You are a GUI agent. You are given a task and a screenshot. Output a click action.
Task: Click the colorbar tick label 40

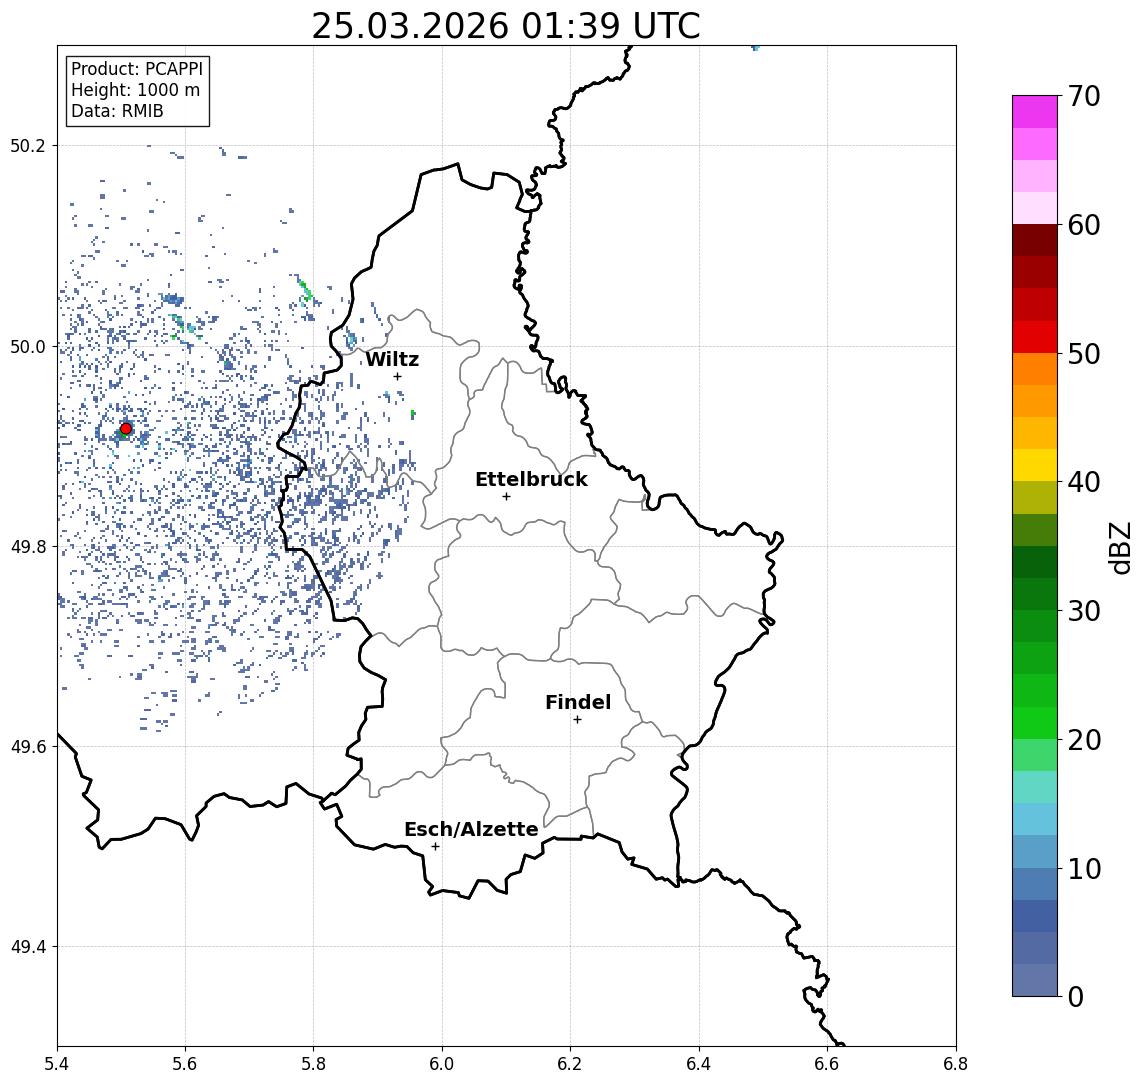click(1084, 482)
